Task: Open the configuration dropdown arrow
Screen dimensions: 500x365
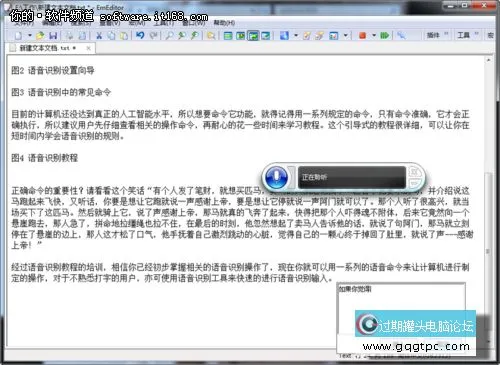Action: tap(296, 35)
